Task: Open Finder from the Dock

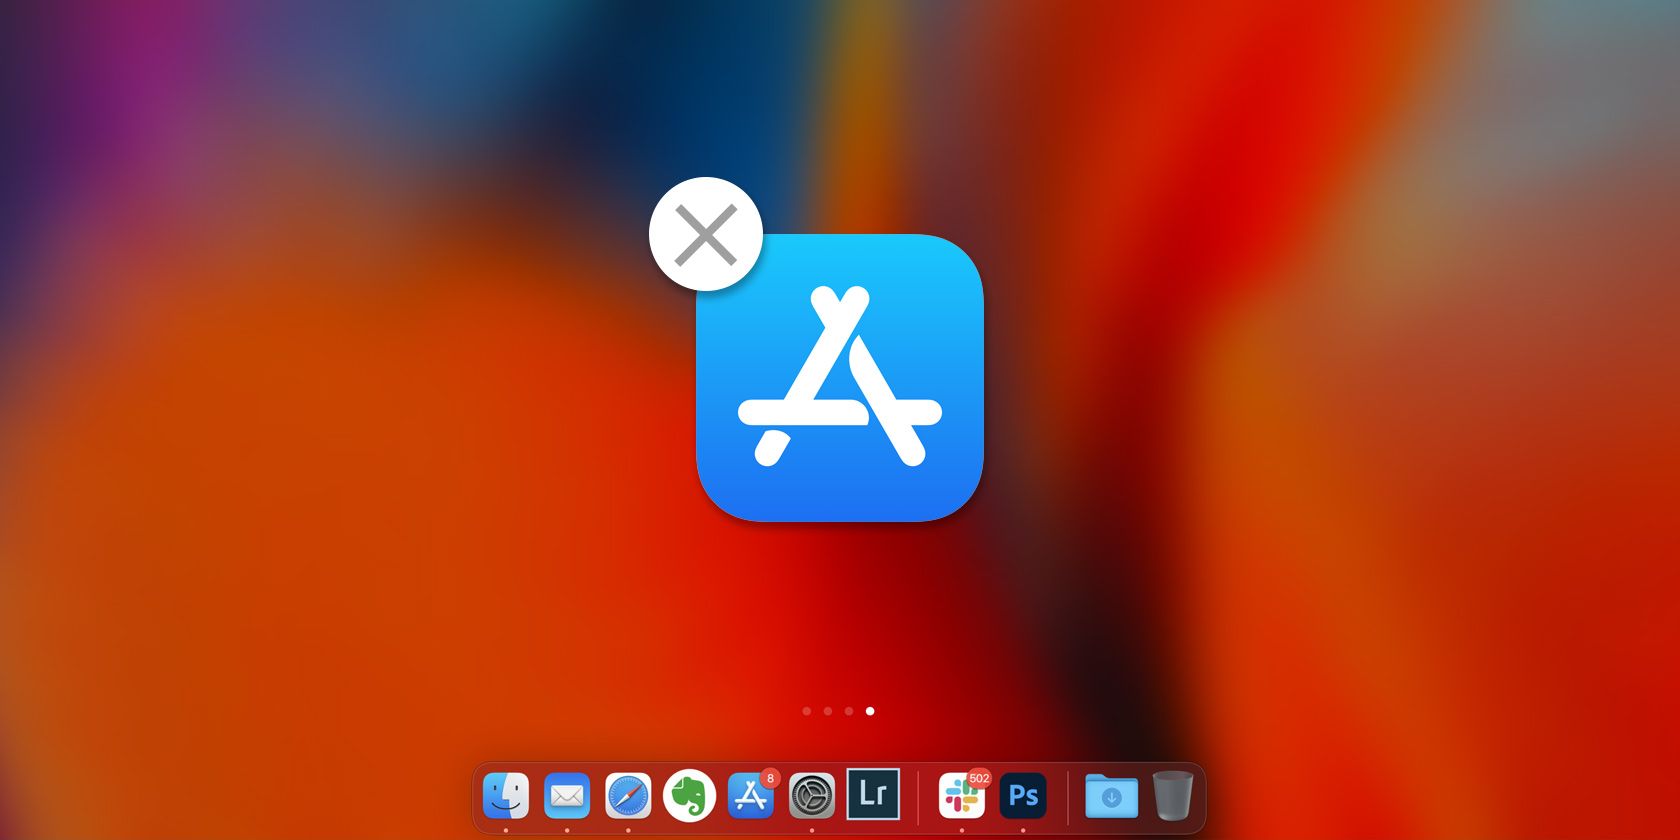Action: tap(506, 796)
